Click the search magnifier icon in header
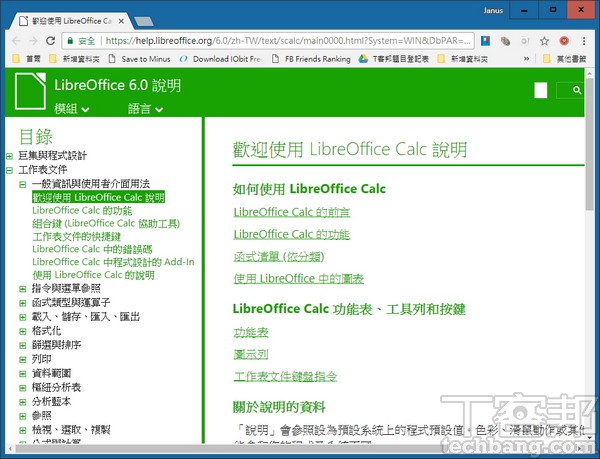 coord(577,90)
